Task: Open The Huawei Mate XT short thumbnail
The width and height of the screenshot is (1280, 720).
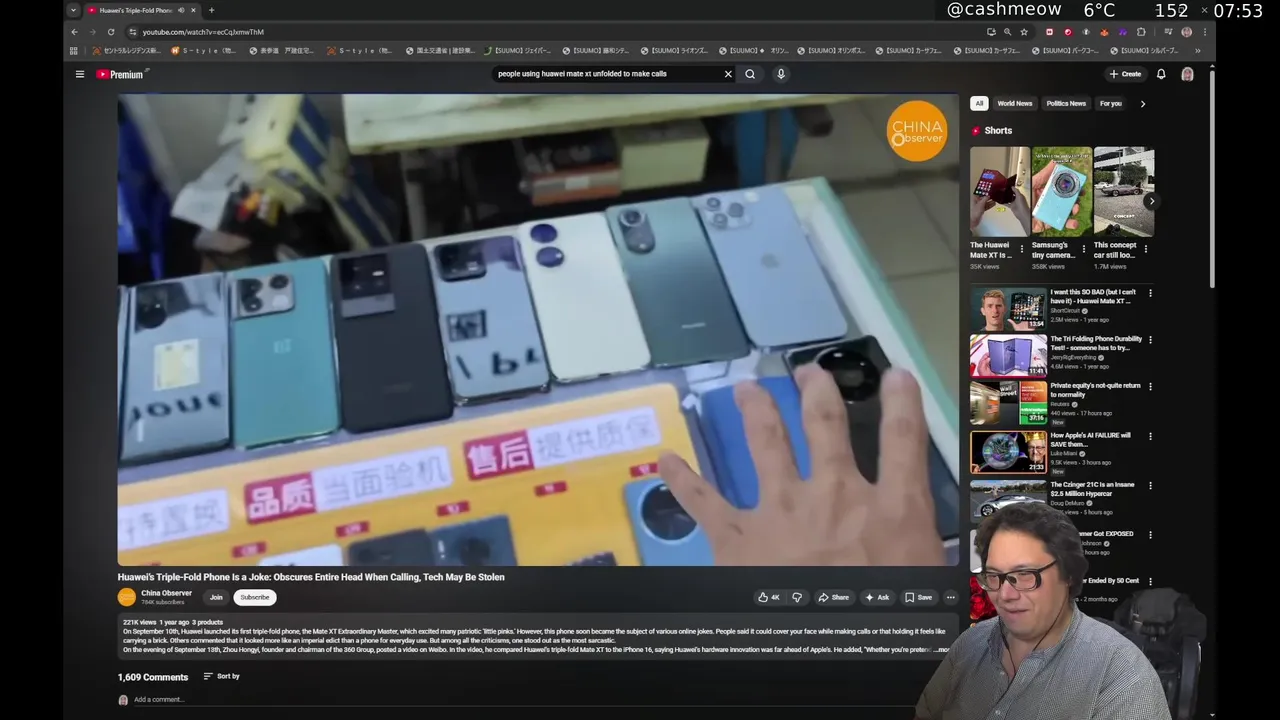Action: click(x=999, y=191)
